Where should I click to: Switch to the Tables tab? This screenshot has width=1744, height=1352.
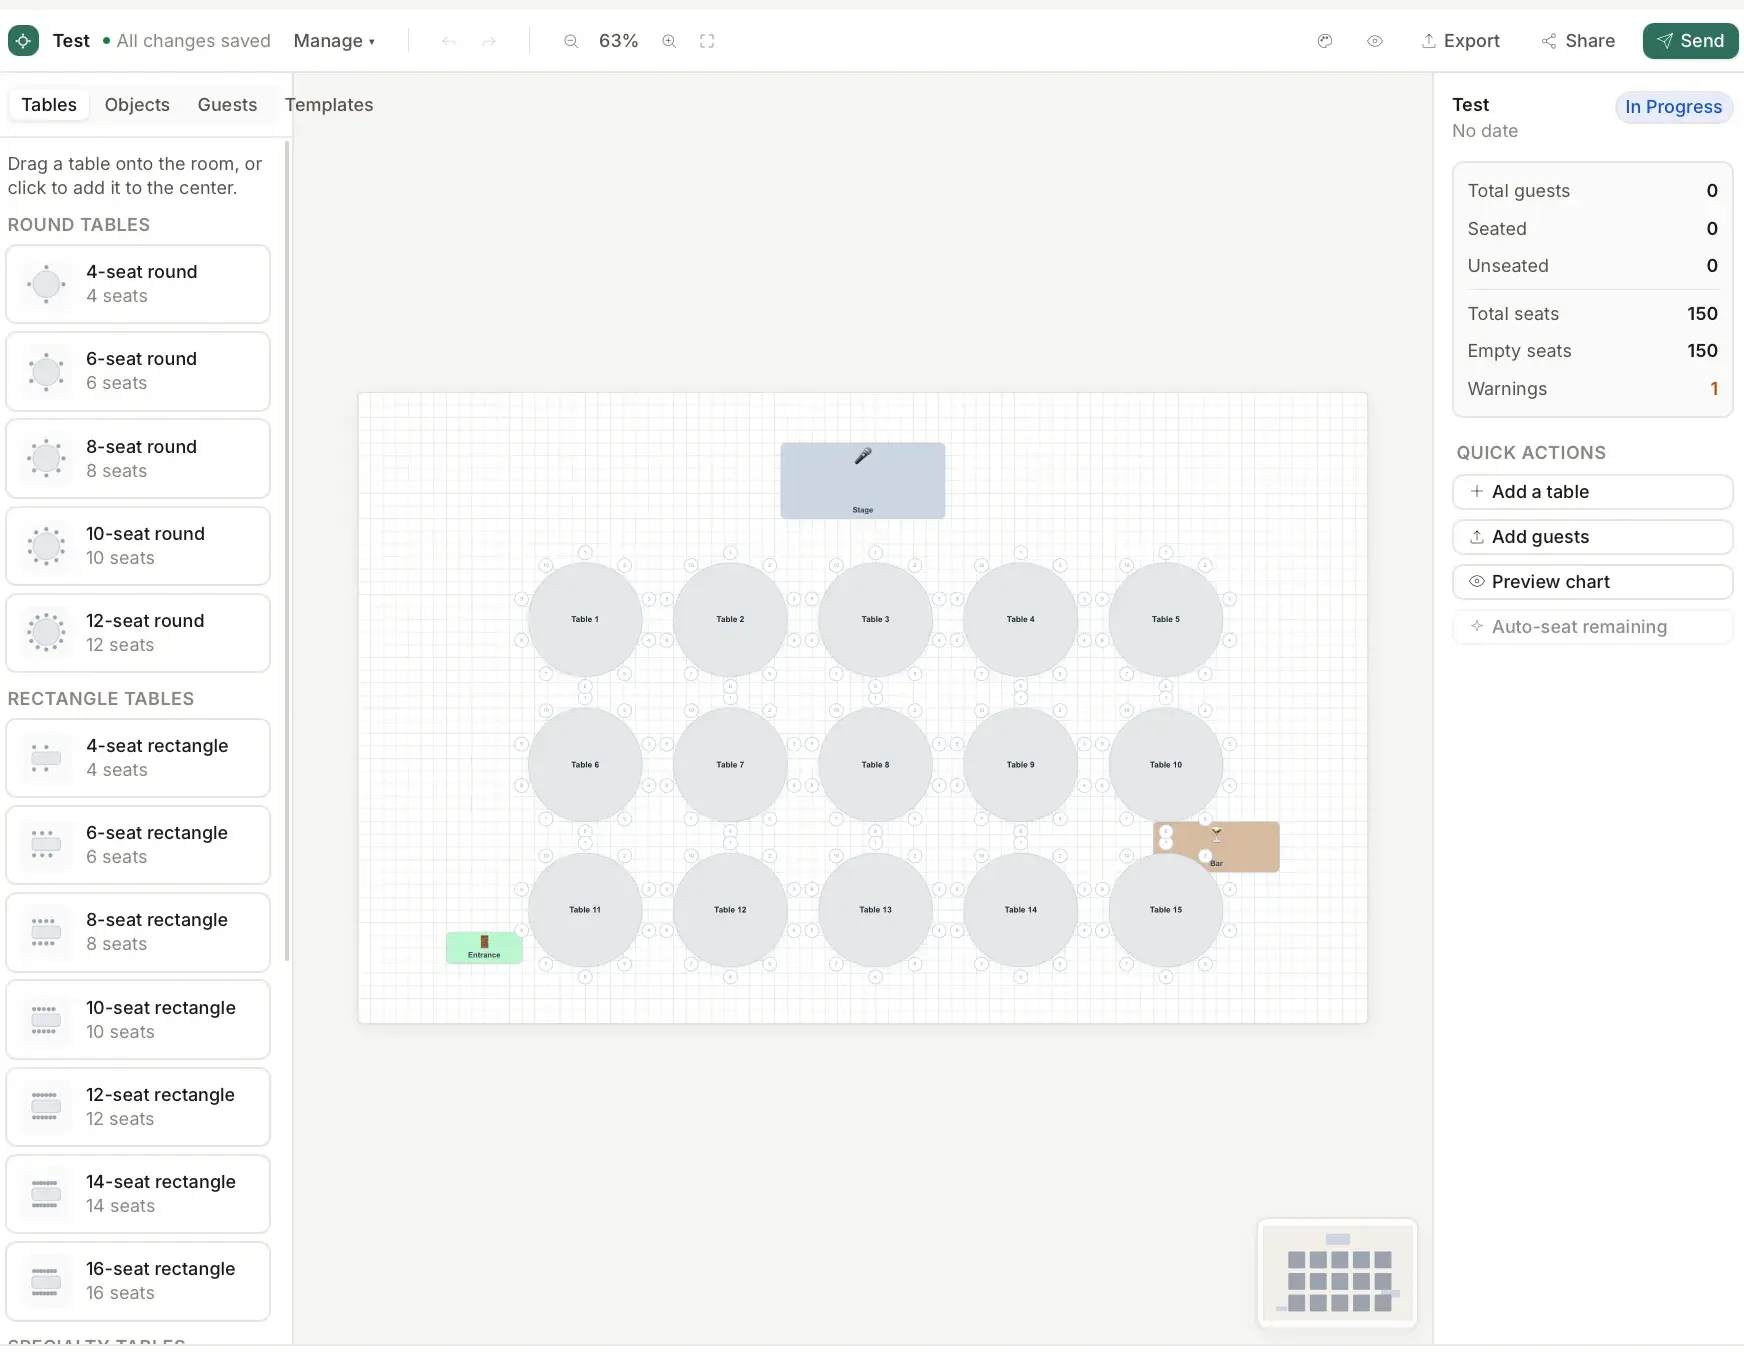tap(49, 105)
